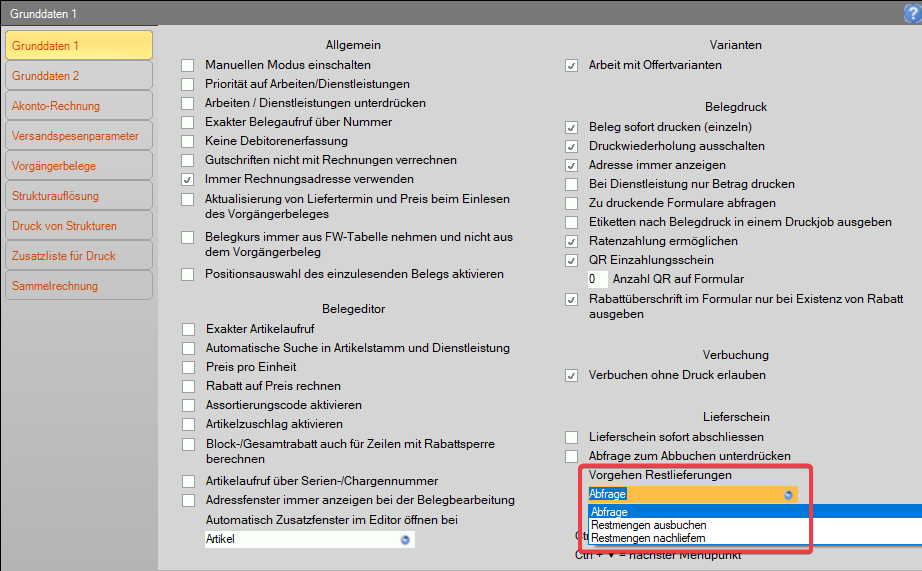Image resolution: width=922 pixels, height=571 pixels.
Task: Open Strukturauflösung section
Action: 79,196
